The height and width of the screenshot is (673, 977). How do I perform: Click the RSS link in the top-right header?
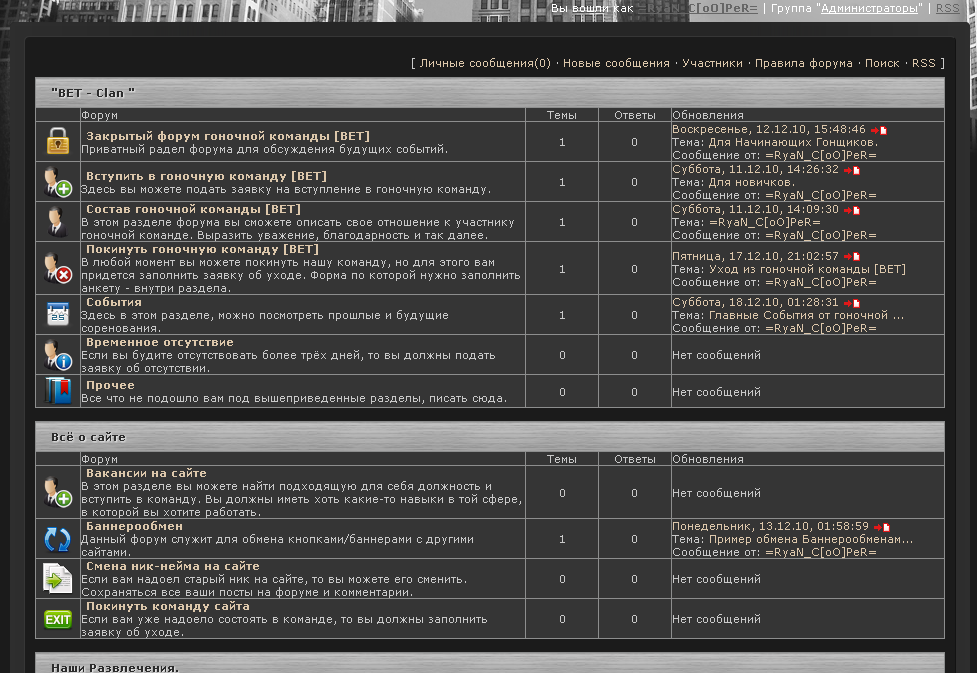point(948,8)
